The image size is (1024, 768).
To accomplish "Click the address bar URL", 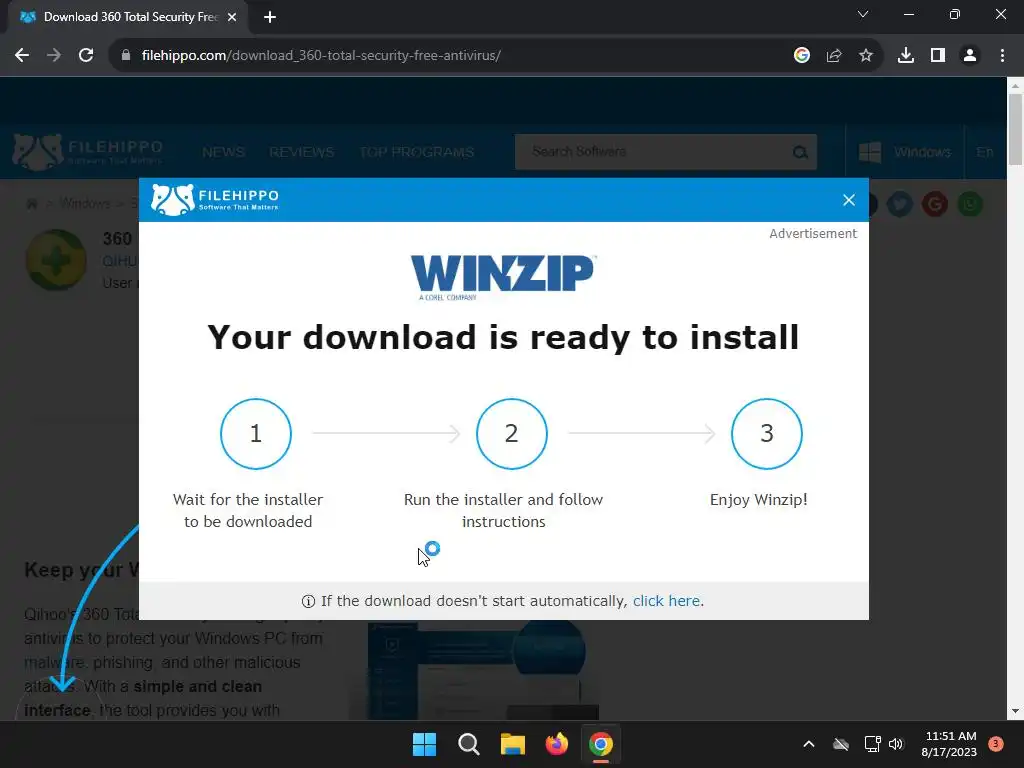I will pos(321,56).
